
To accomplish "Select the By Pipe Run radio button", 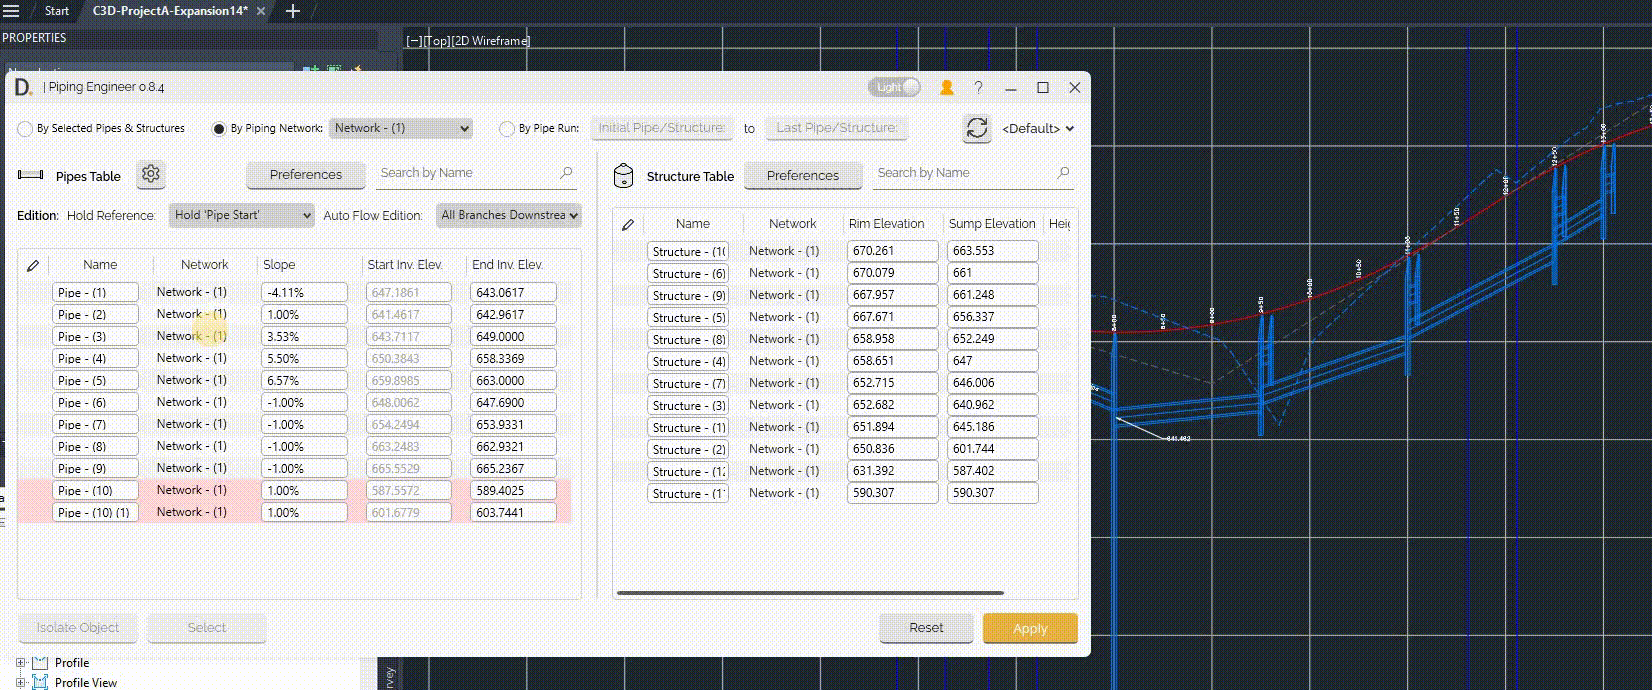I will click(507, 129).
